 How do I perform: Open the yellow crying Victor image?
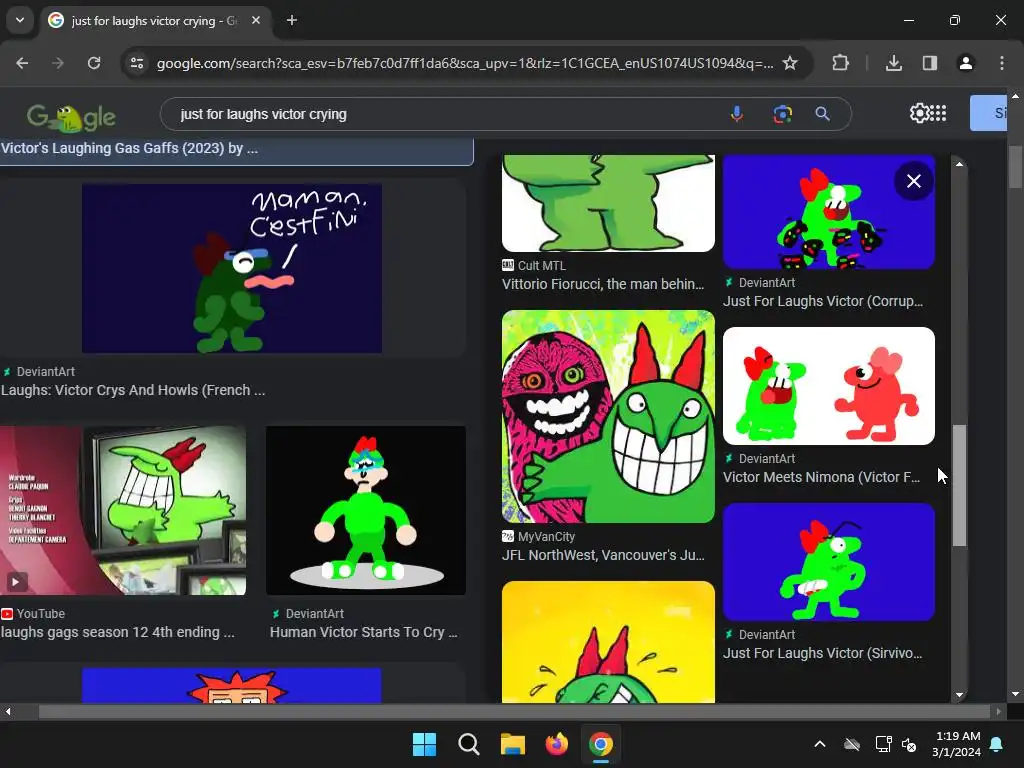pos(608,642)
